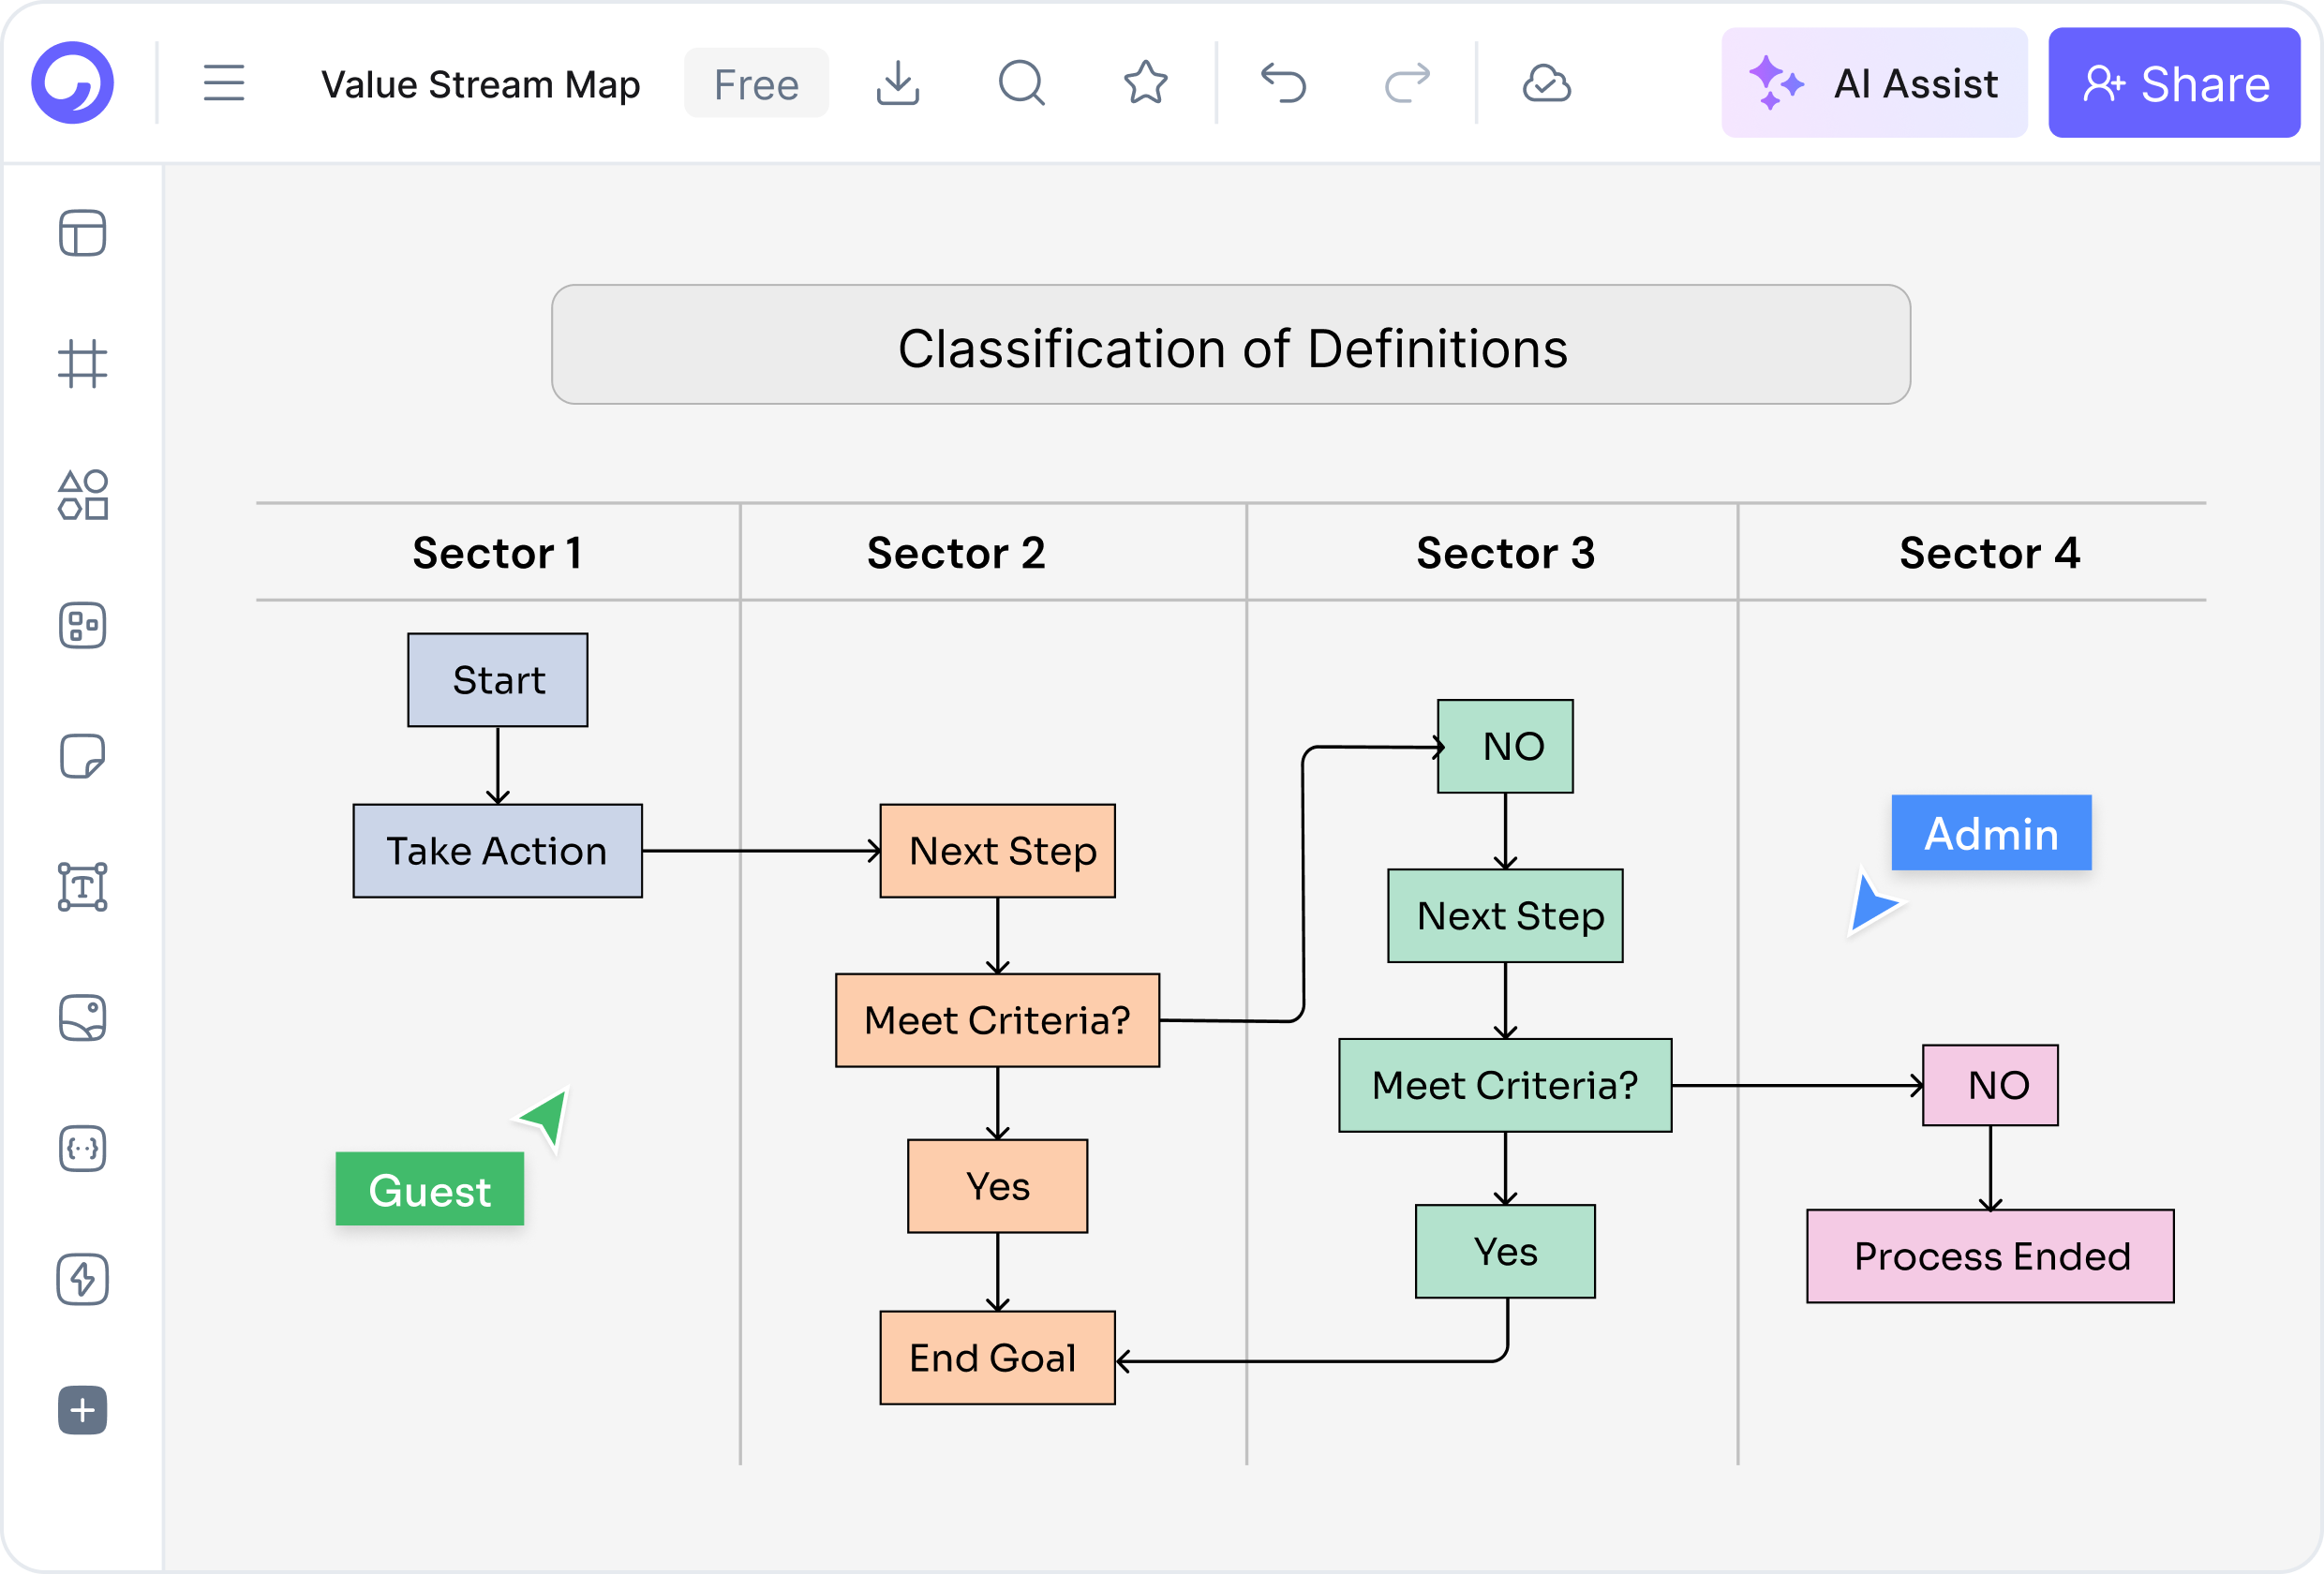
Task: Select the green Next Step node
Action: point(1506,916)
